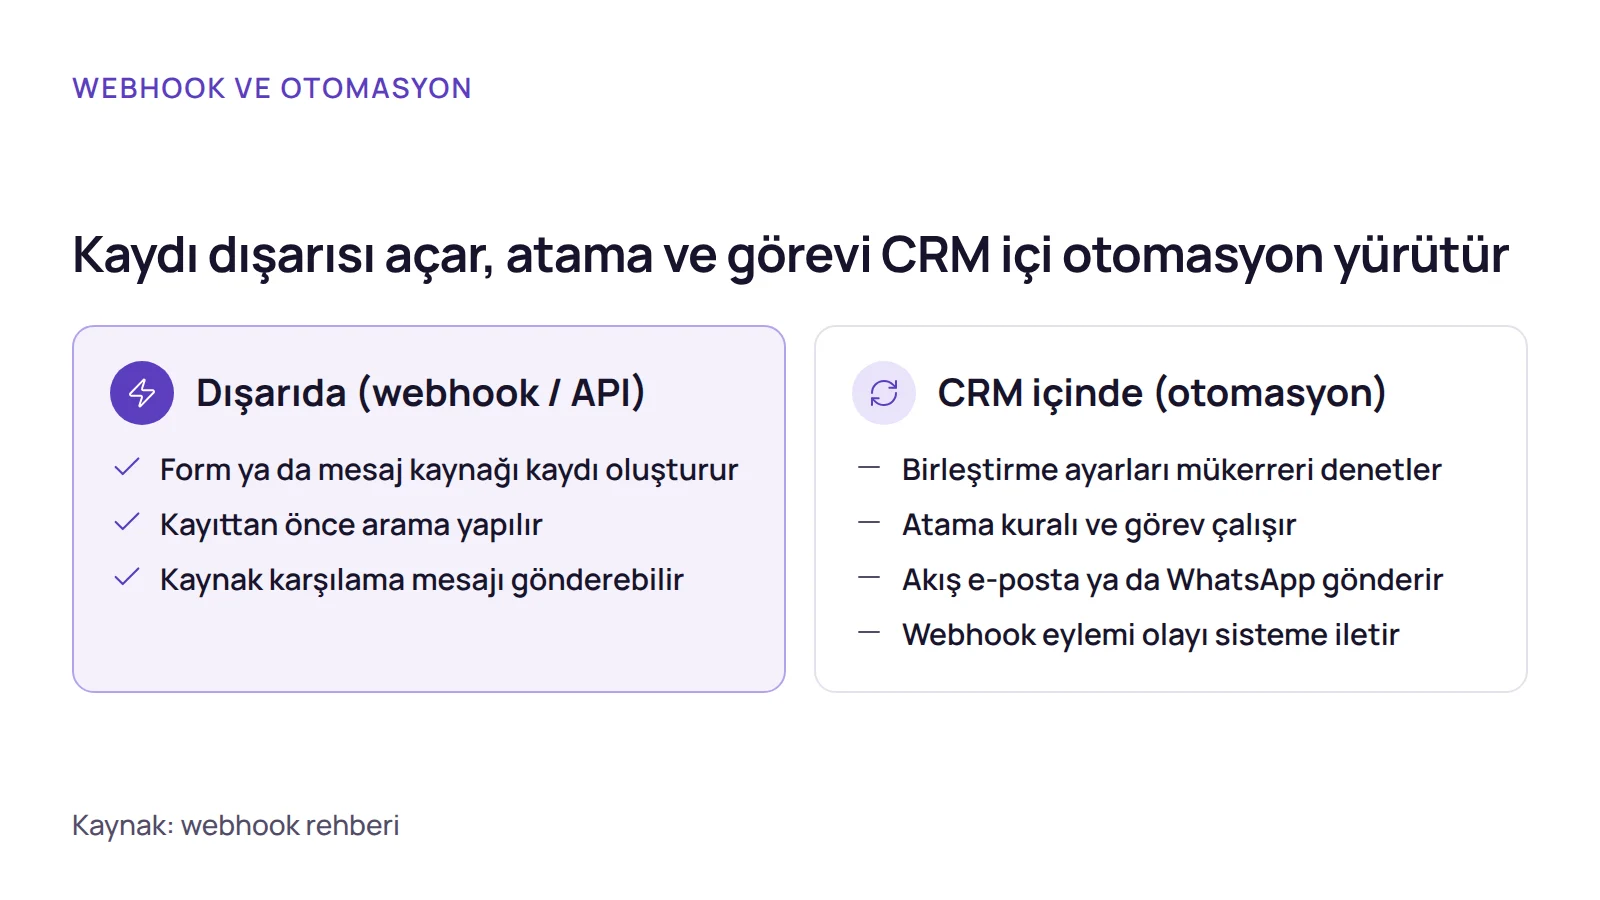
Task: Click the CRM içinde (otomasyon) heading
Action: click(x=1162, y=393)
